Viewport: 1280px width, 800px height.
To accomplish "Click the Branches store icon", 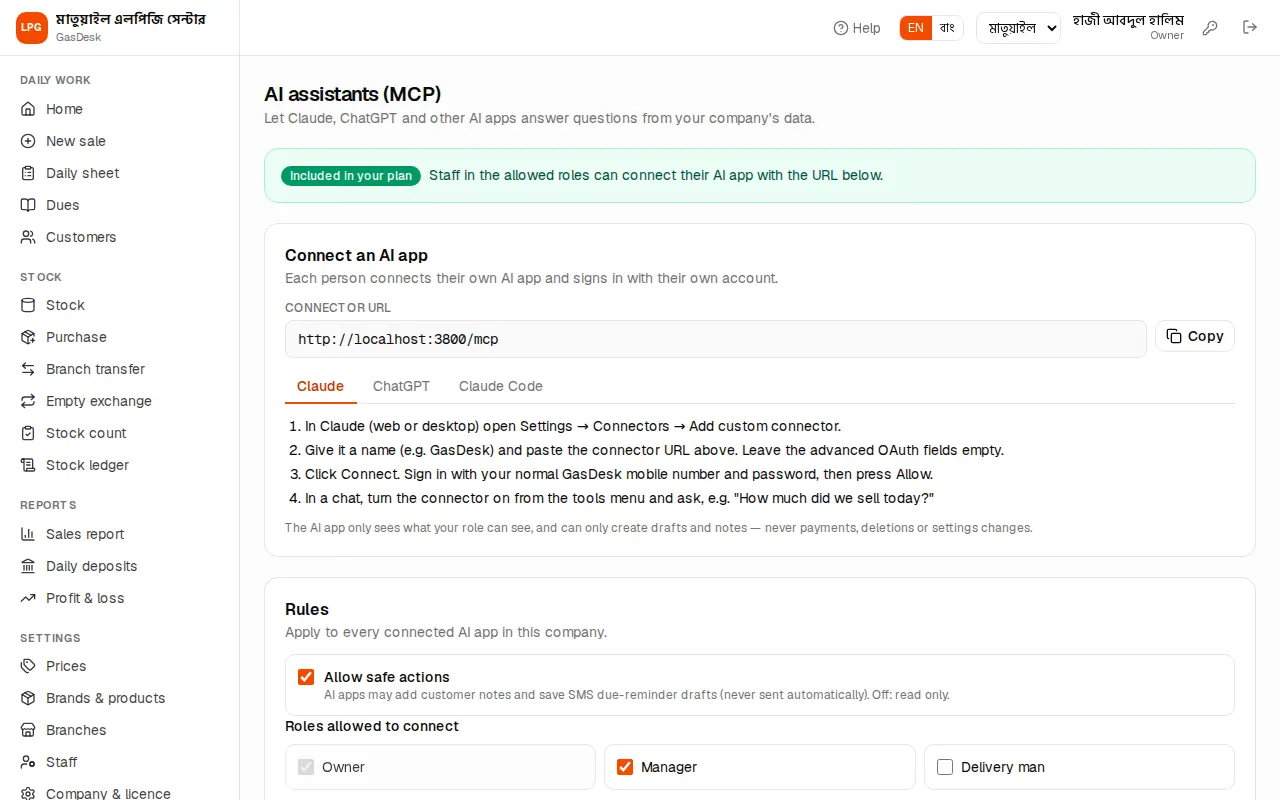I will pos(28,730).
